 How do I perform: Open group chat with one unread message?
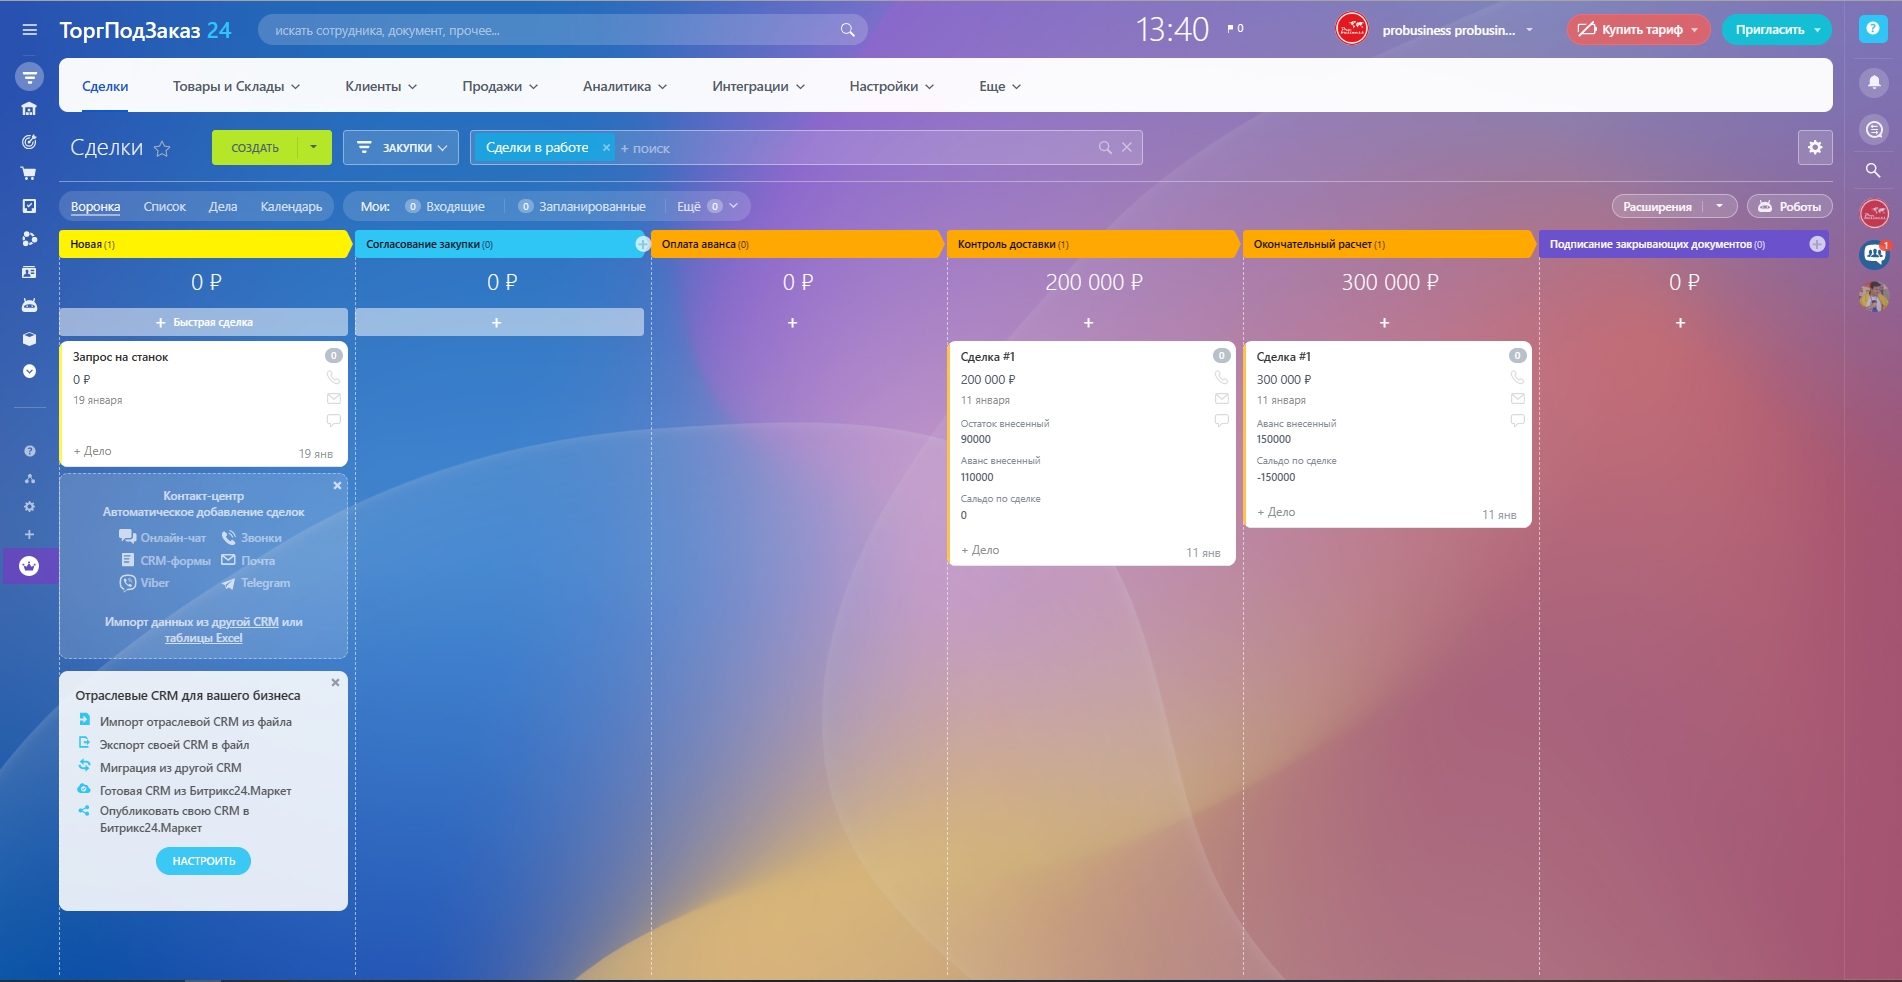[x=1874, y=255]
